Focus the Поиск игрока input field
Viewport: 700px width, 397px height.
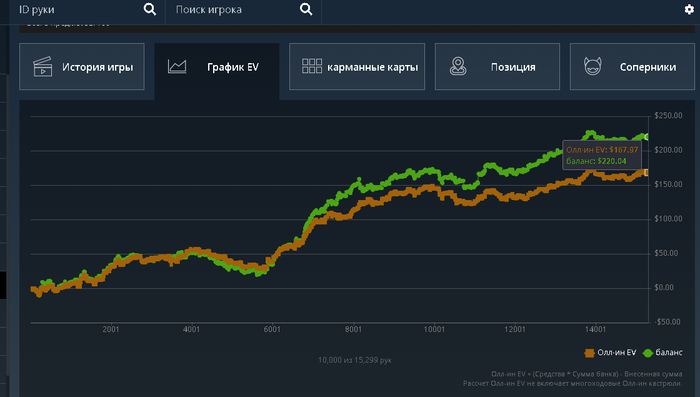(234, 9)
